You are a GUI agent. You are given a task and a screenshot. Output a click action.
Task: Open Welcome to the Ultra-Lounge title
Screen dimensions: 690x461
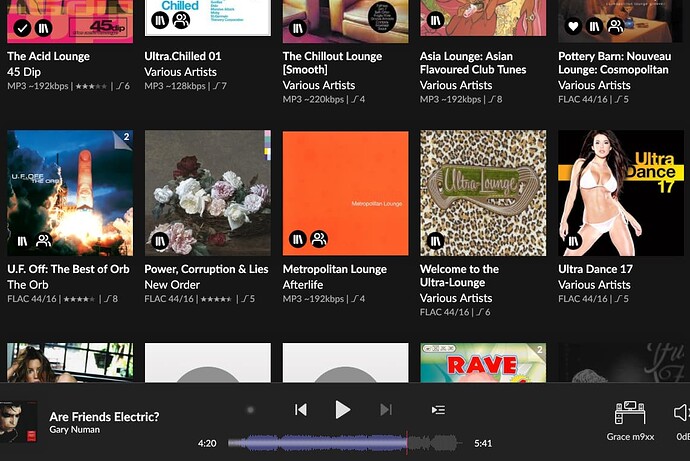click(459, 276)
